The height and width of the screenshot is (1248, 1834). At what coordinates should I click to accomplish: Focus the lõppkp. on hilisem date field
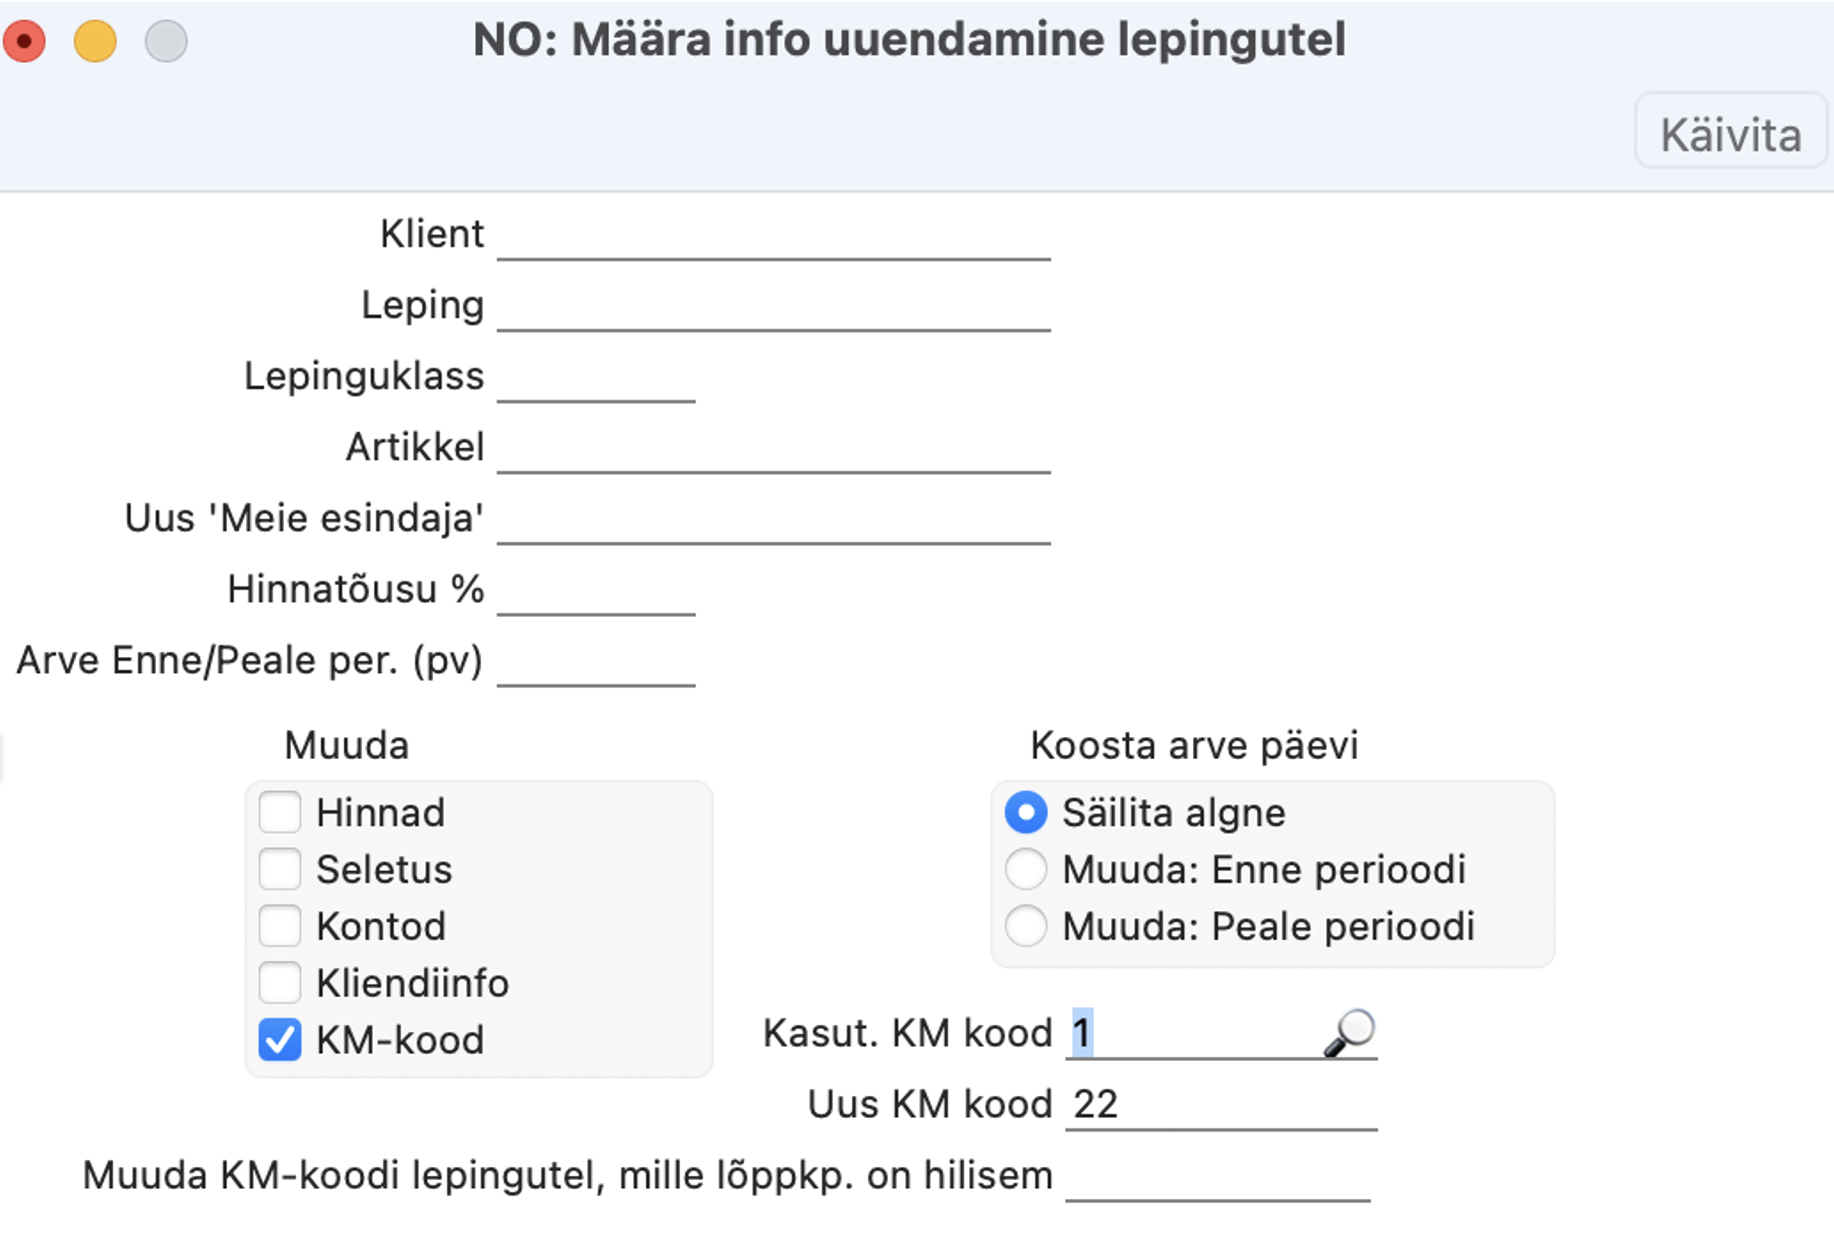[1218, 1176]
